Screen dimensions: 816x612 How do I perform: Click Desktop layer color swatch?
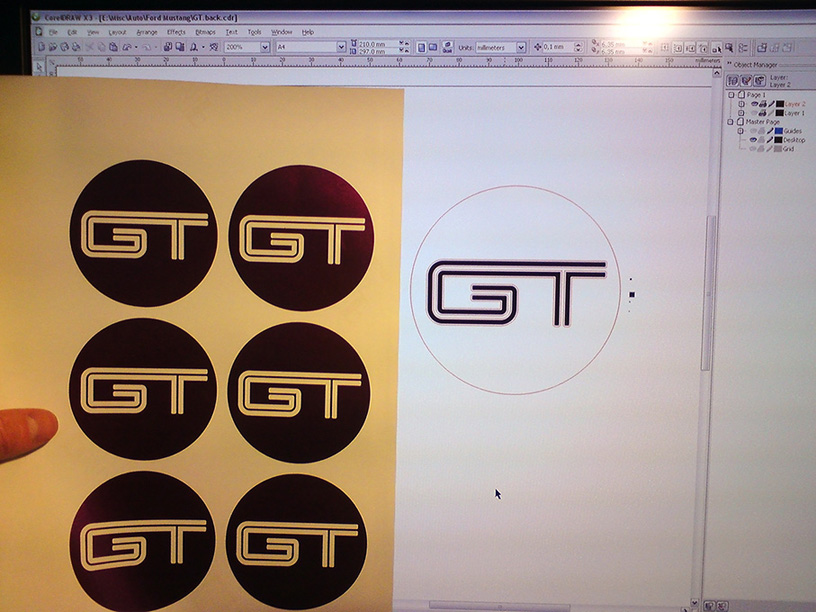(779, 139)
